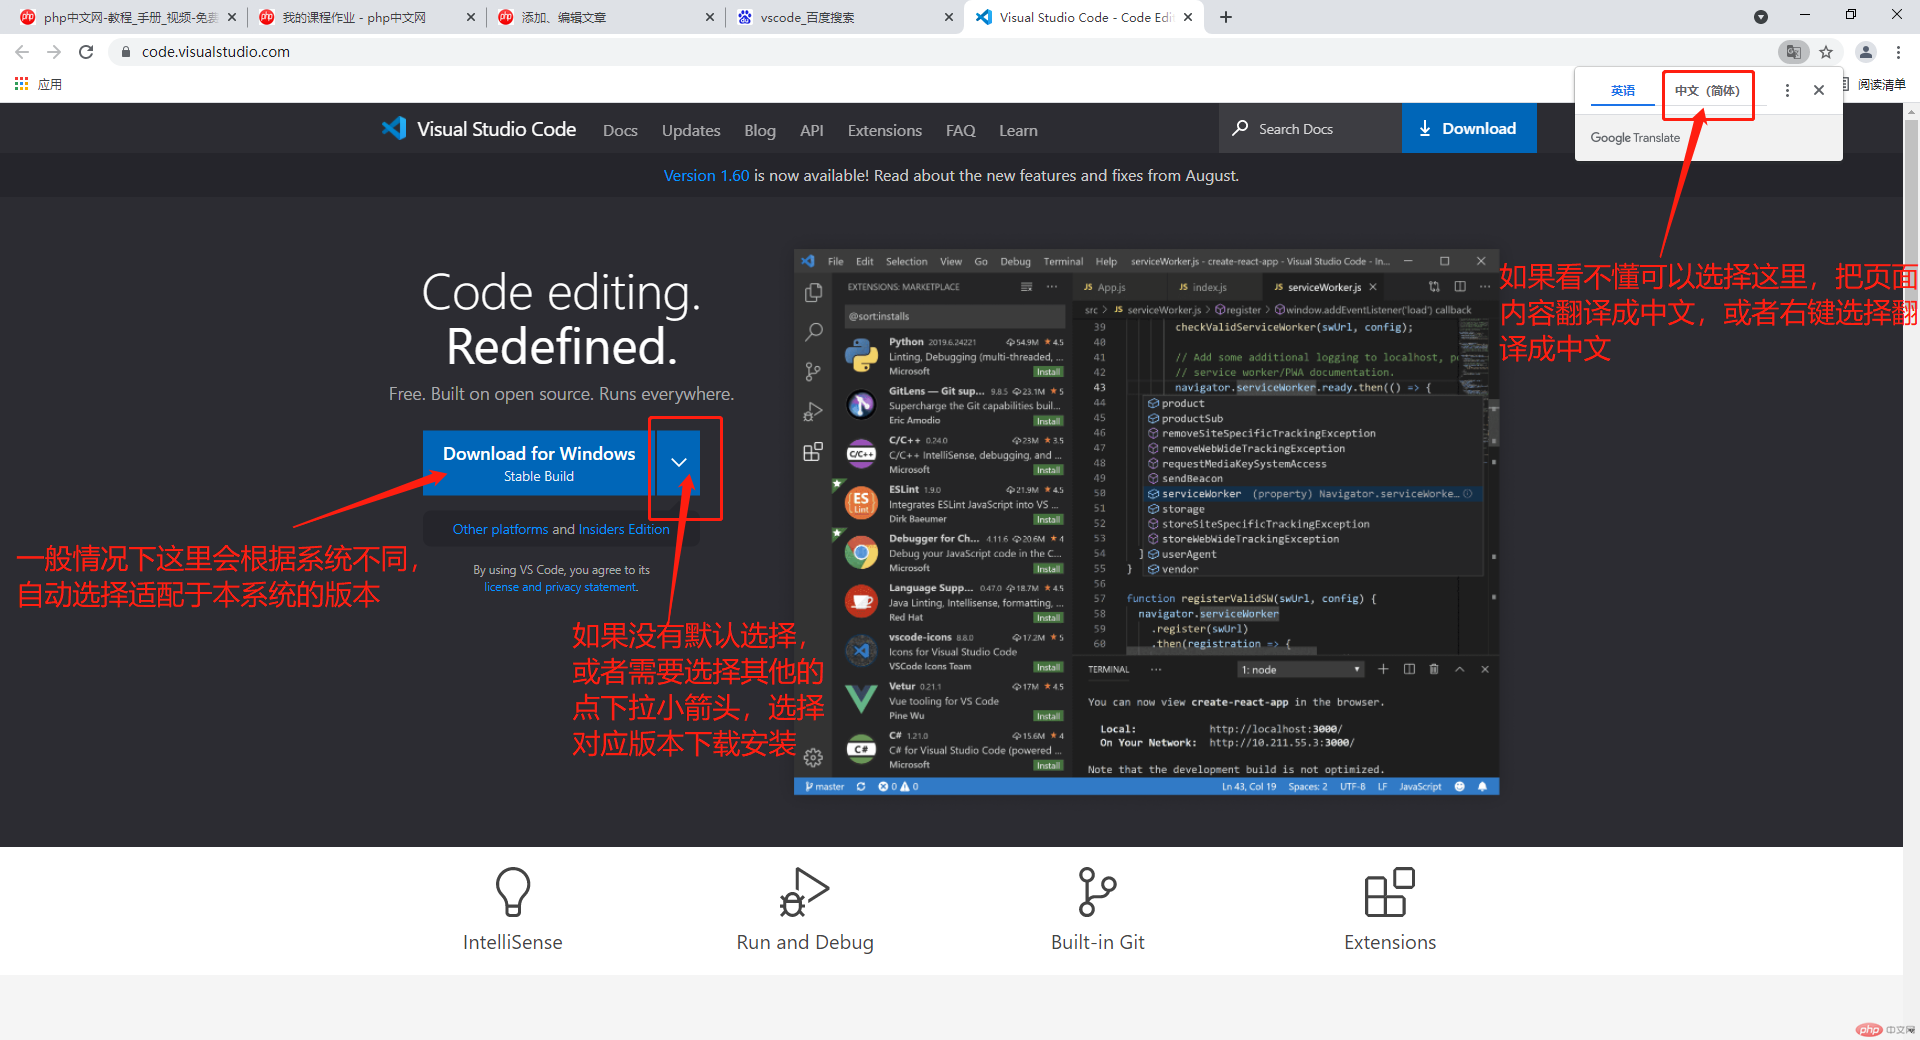Open license and privacy statement link

tap(561, 587)
